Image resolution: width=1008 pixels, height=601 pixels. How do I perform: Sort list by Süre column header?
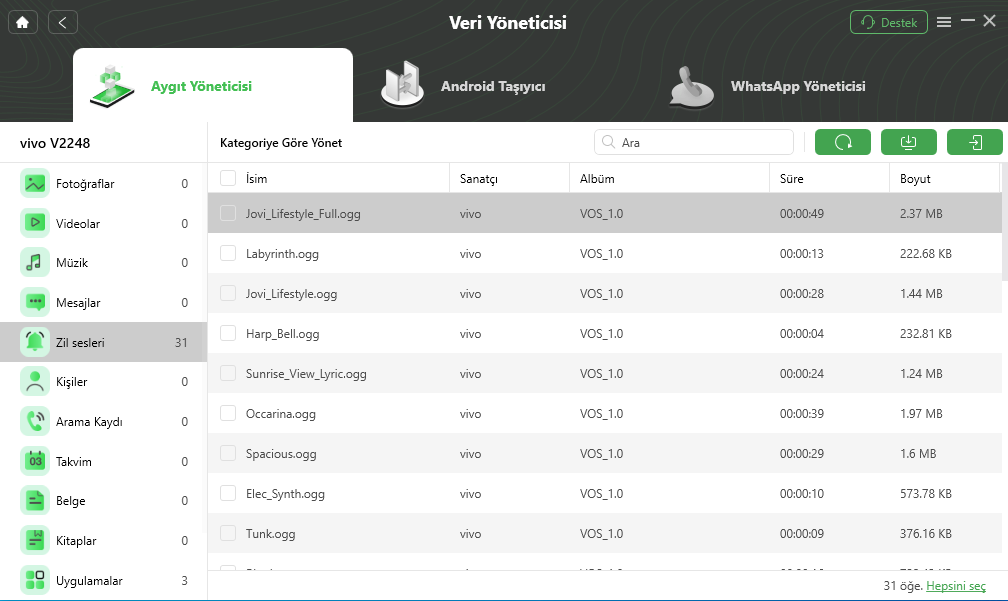click(792, 179)
